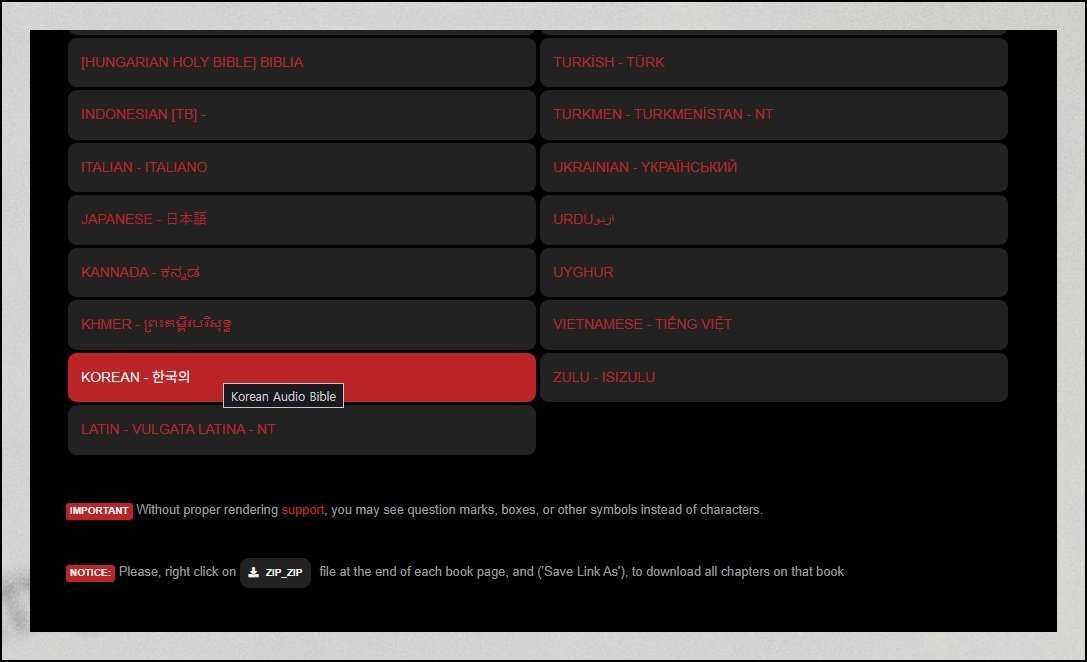
Task: Click the highlighted Korean - 한국의 entry
Action: tap(302, 377)
